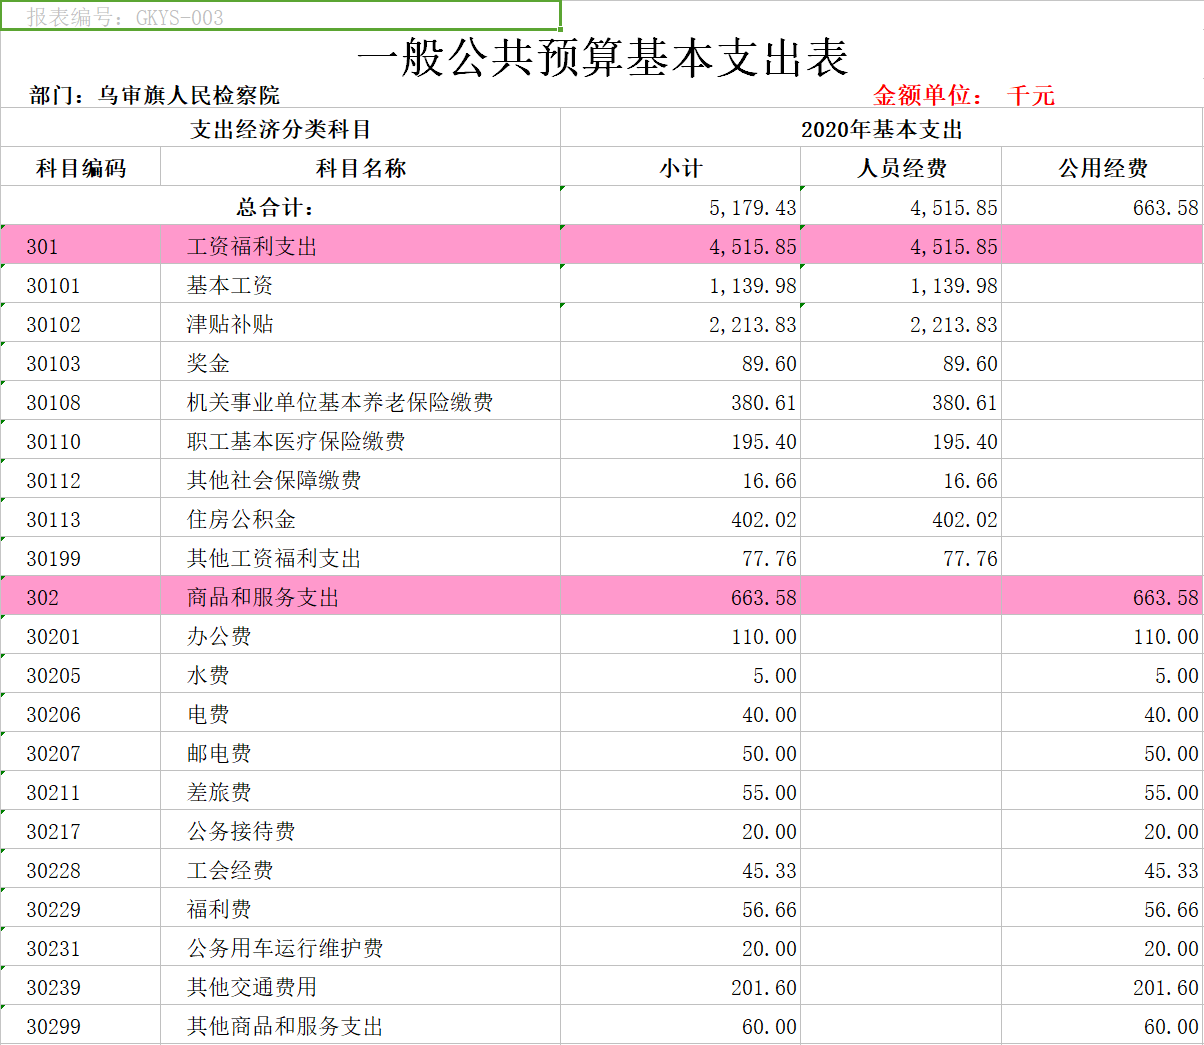
Task: Select the 公用经费 value 110.00 for 办公费
Action: pos(1103,635)
